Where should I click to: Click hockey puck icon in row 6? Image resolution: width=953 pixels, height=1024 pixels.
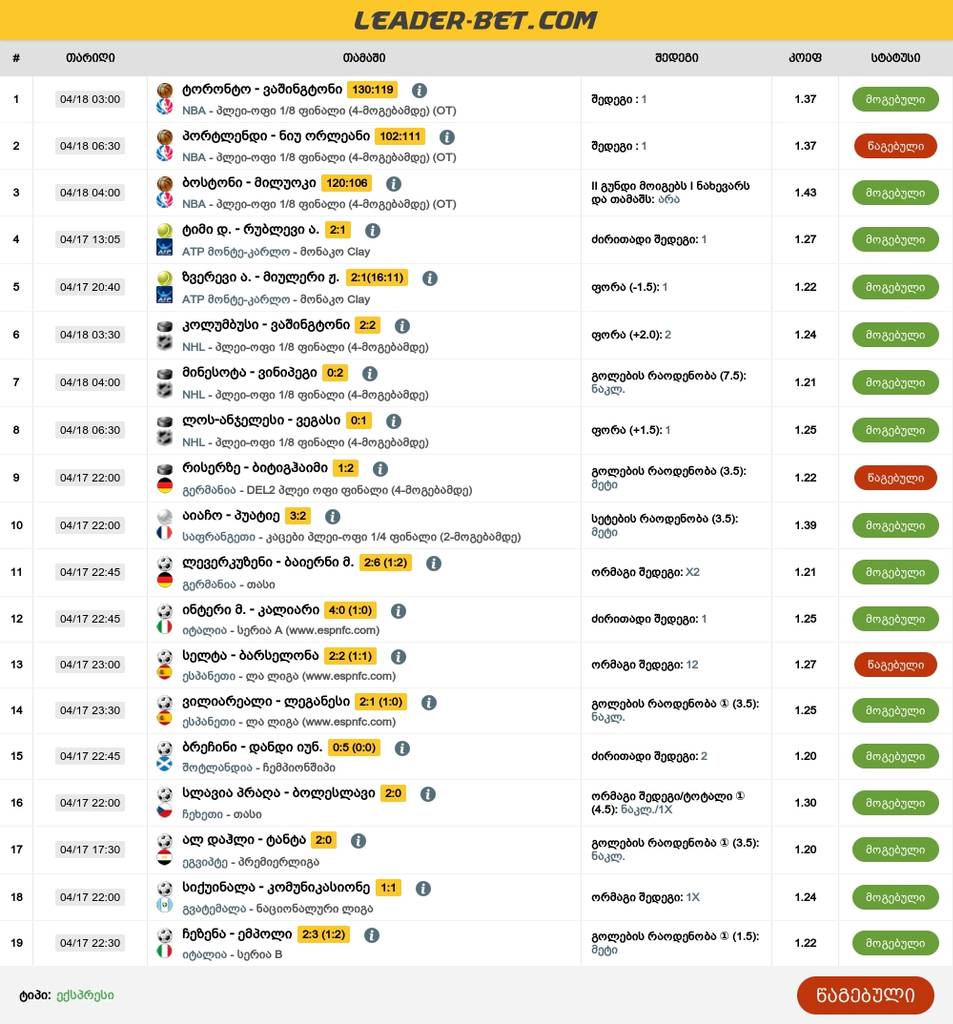(x=165, y=326)
